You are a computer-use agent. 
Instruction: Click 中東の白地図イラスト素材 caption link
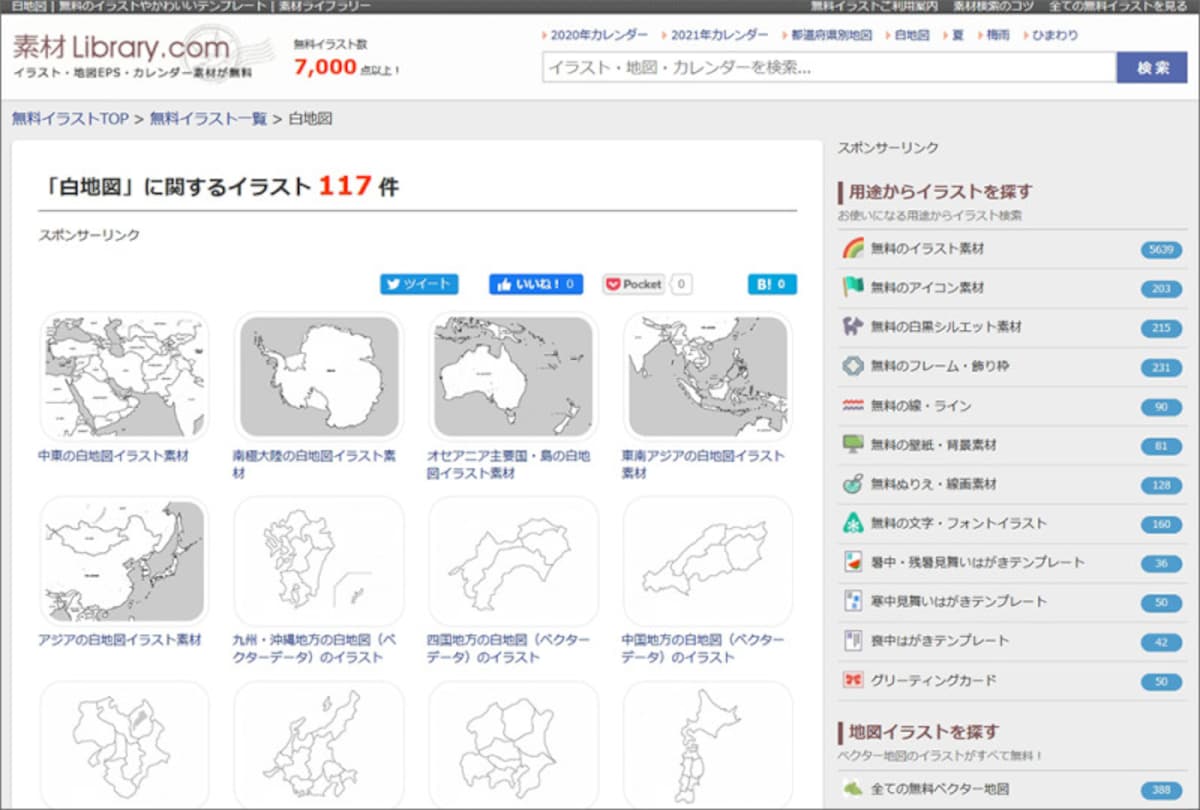(113, 456)
